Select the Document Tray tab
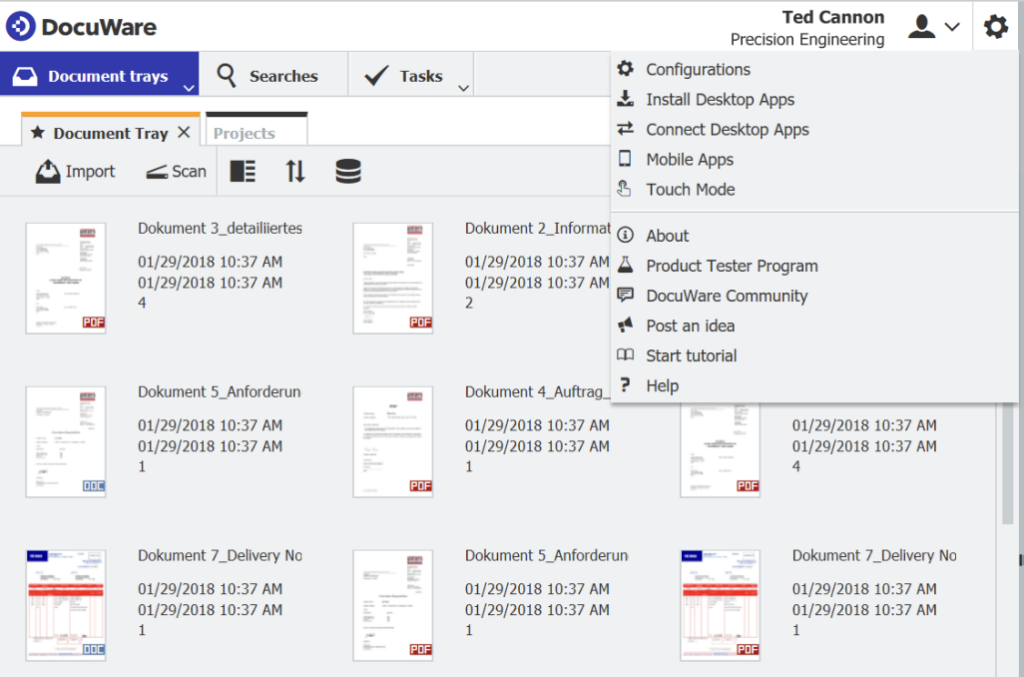 110,133
